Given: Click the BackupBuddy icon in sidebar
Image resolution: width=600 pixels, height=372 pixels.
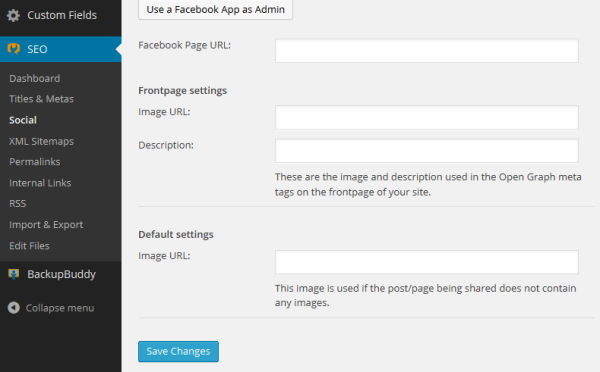Looking at the screenshot, I should point(14,274).
